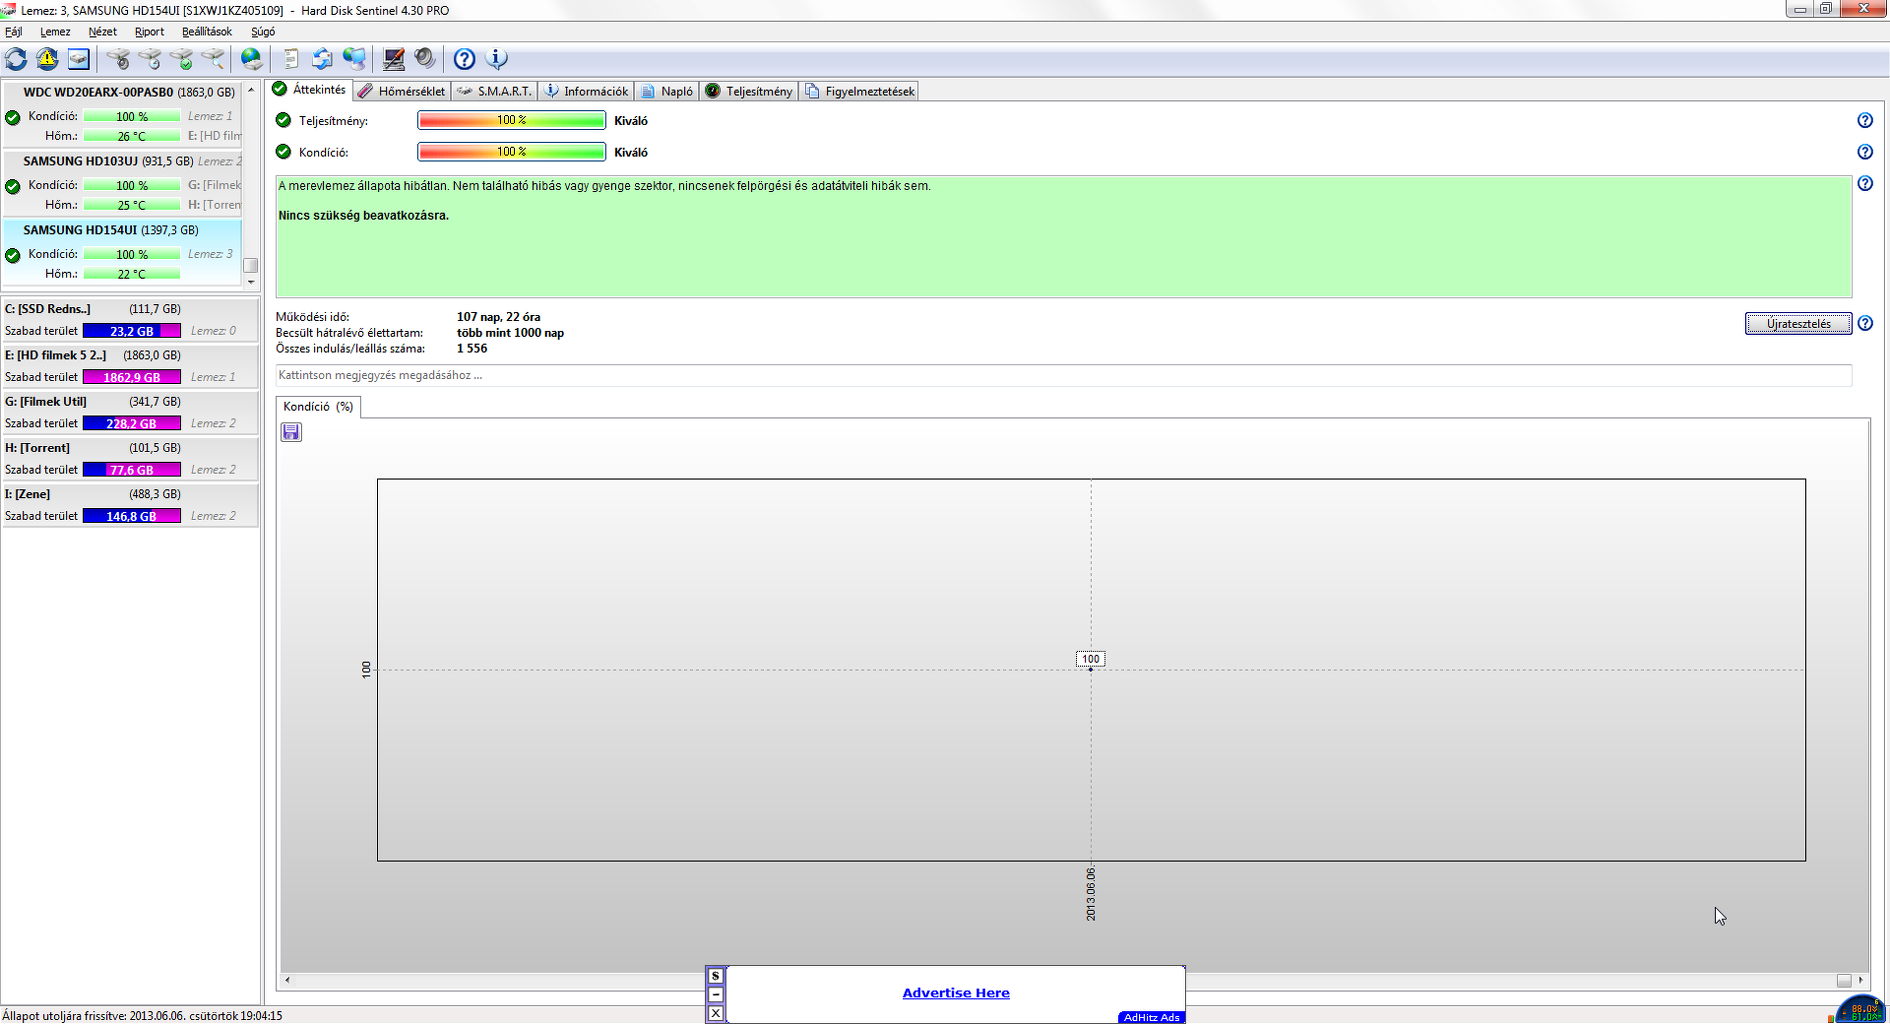Click the AdHitz Ads label

(x=1151, y=1017)
